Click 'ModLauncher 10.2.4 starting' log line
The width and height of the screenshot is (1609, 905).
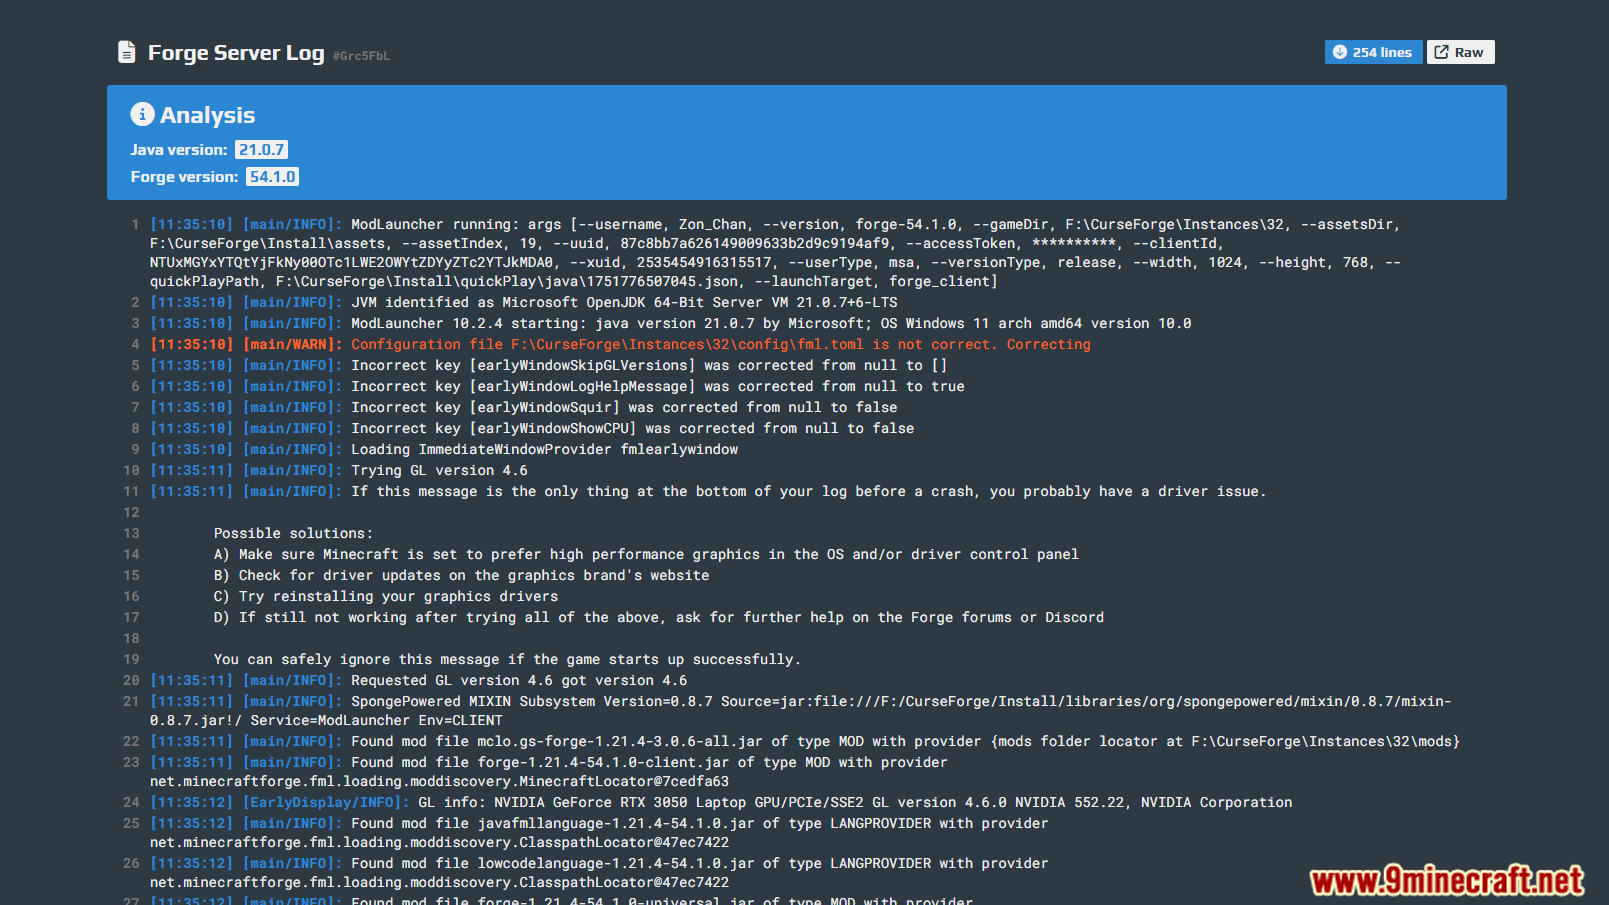coord(771,324)
